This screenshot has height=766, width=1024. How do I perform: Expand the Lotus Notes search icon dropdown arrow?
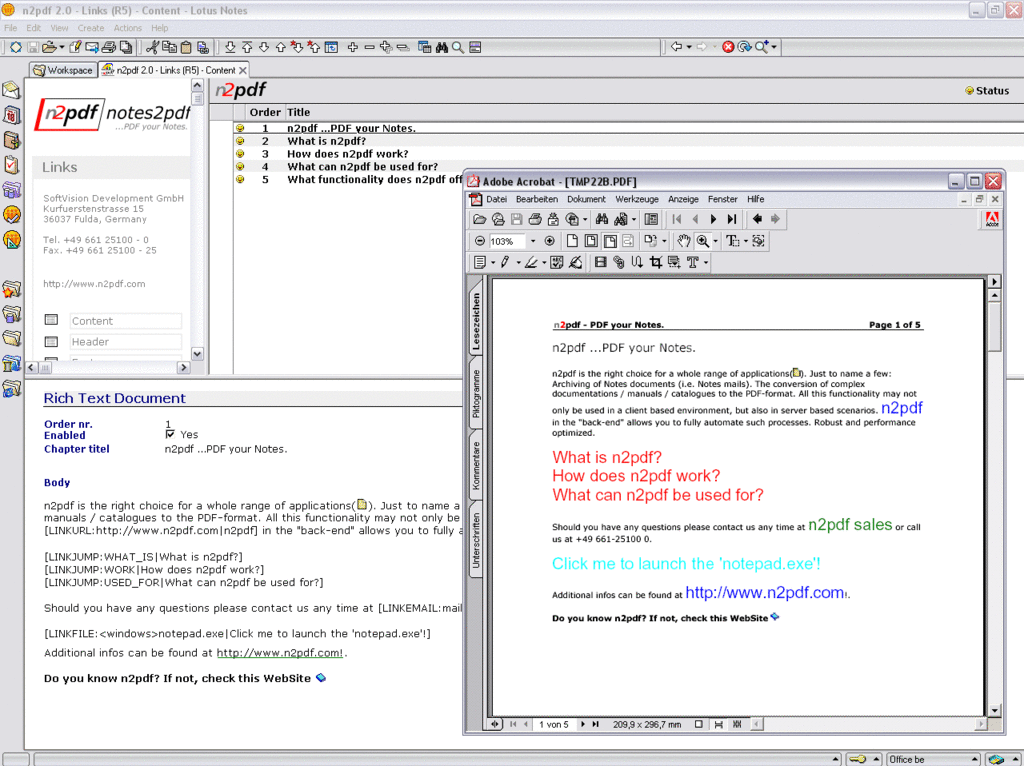(x=774, y=47)
